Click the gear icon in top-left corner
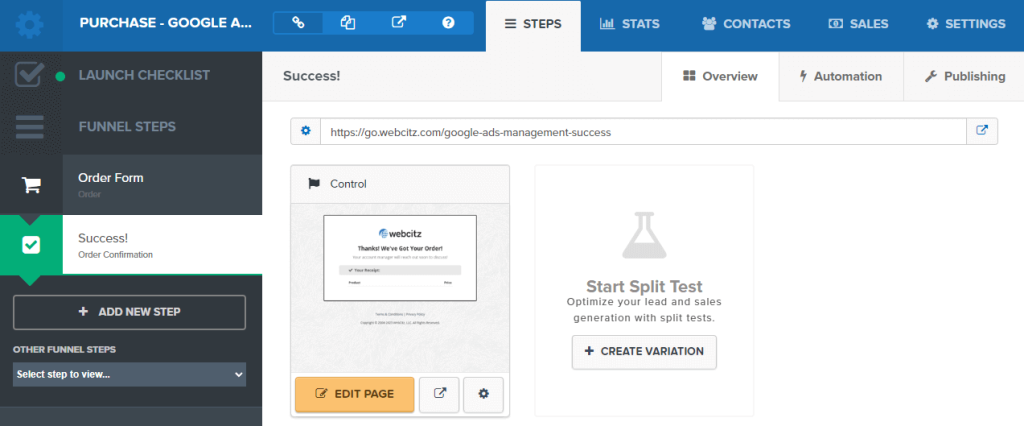 (x=30, y=24)
